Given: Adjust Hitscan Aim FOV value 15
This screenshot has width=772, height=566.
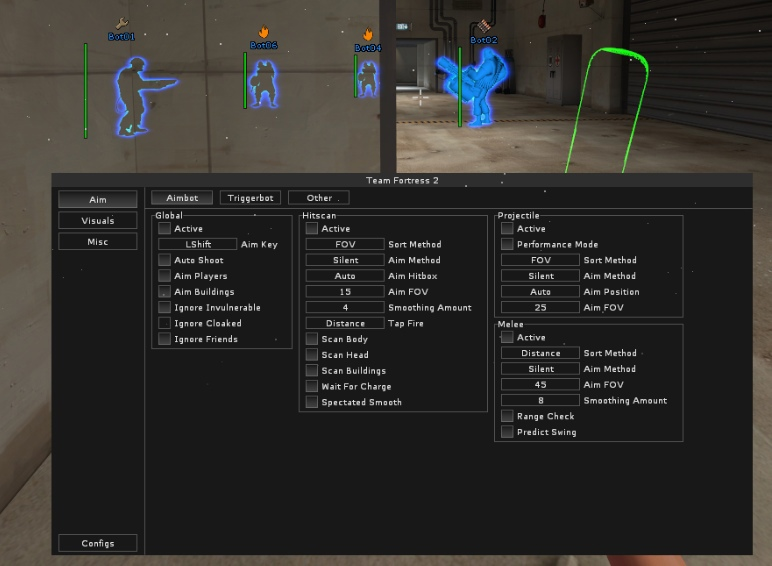Looking at the screenshot, I should click(345, 291).
